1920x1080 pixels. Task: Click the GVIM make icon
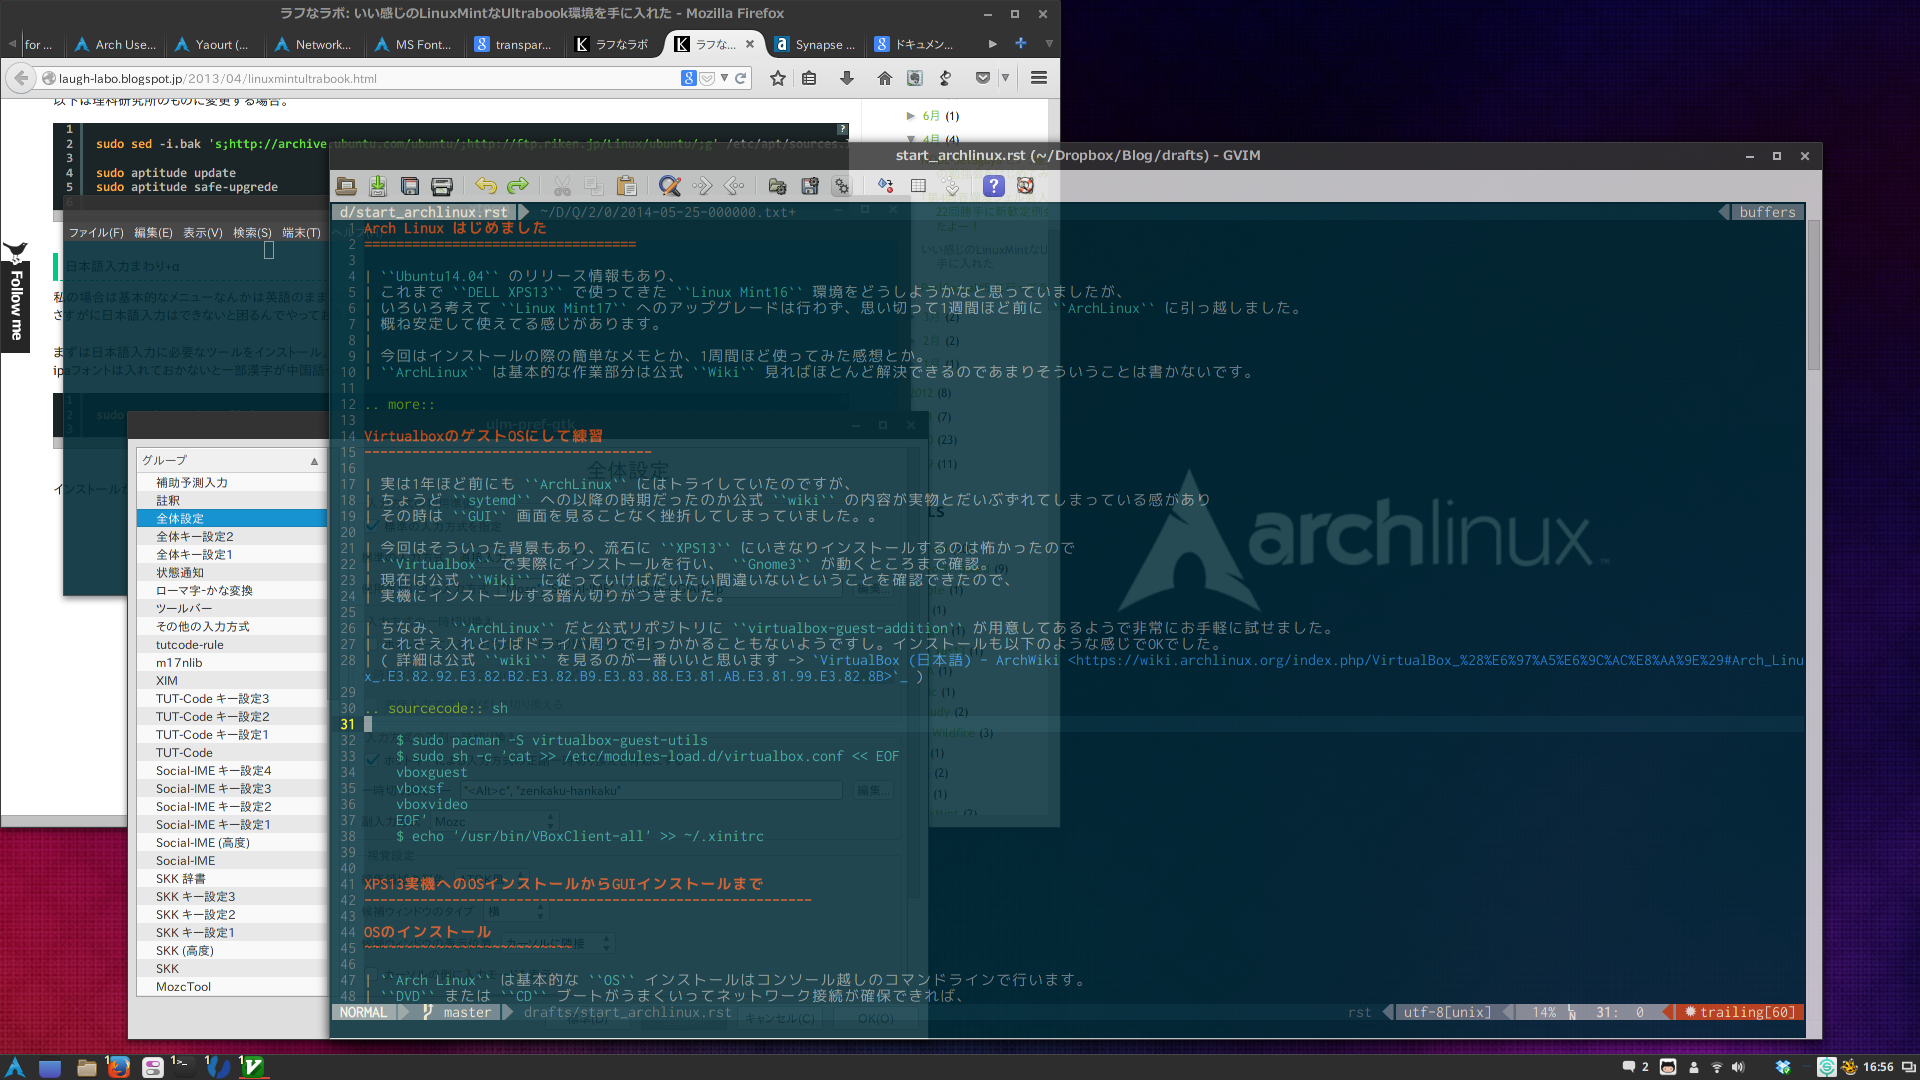(886, 186)
